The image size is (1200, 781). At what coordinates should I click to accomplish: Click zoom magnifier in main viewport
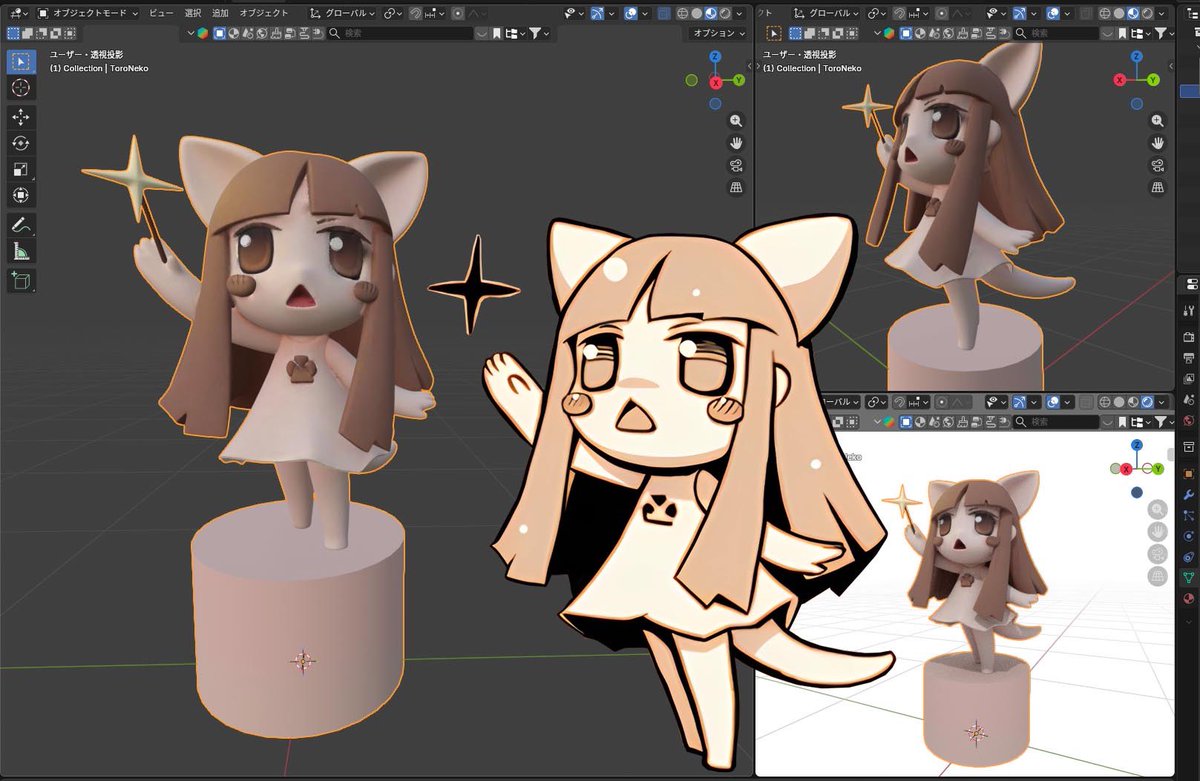pyautogui.click(x=736, y=120)
